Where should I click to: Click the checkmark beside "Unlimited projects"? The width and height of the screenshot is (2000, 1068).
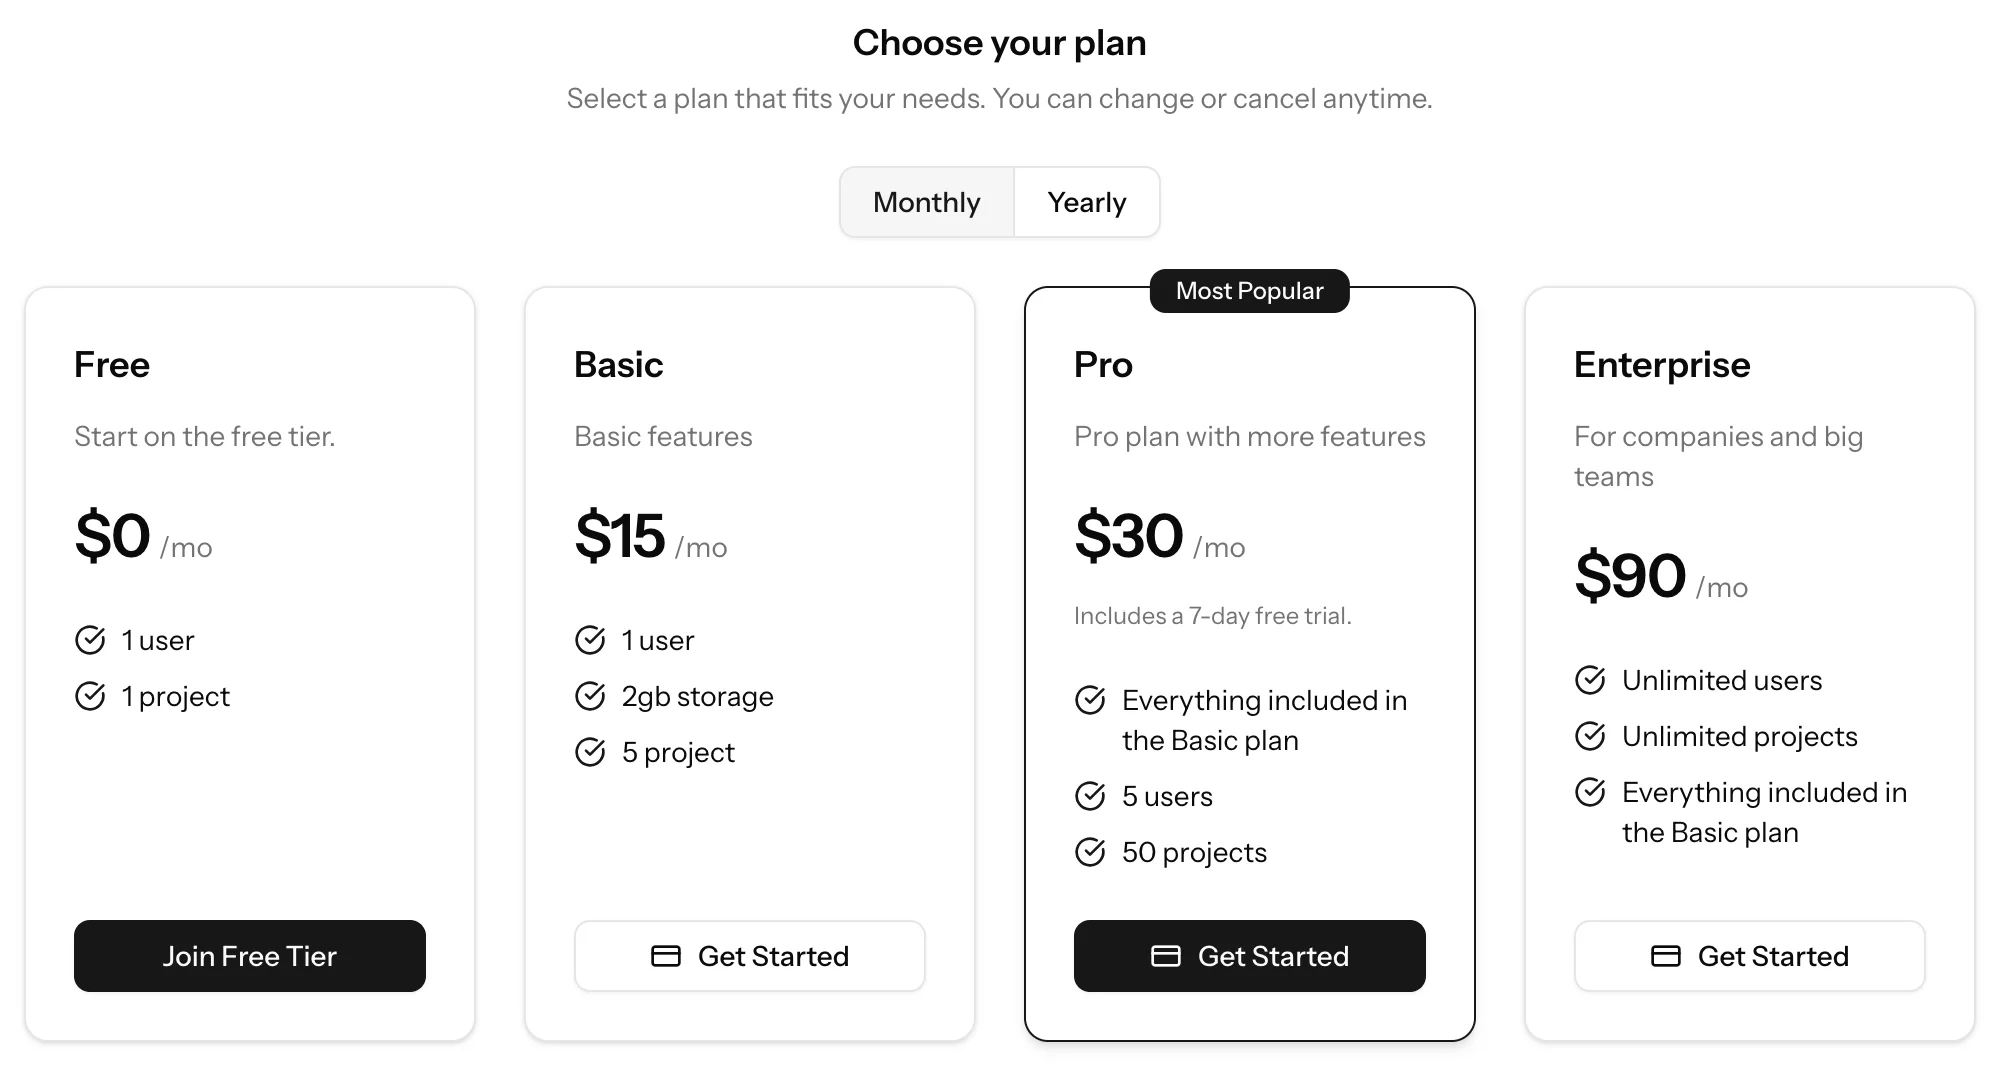1590,735
